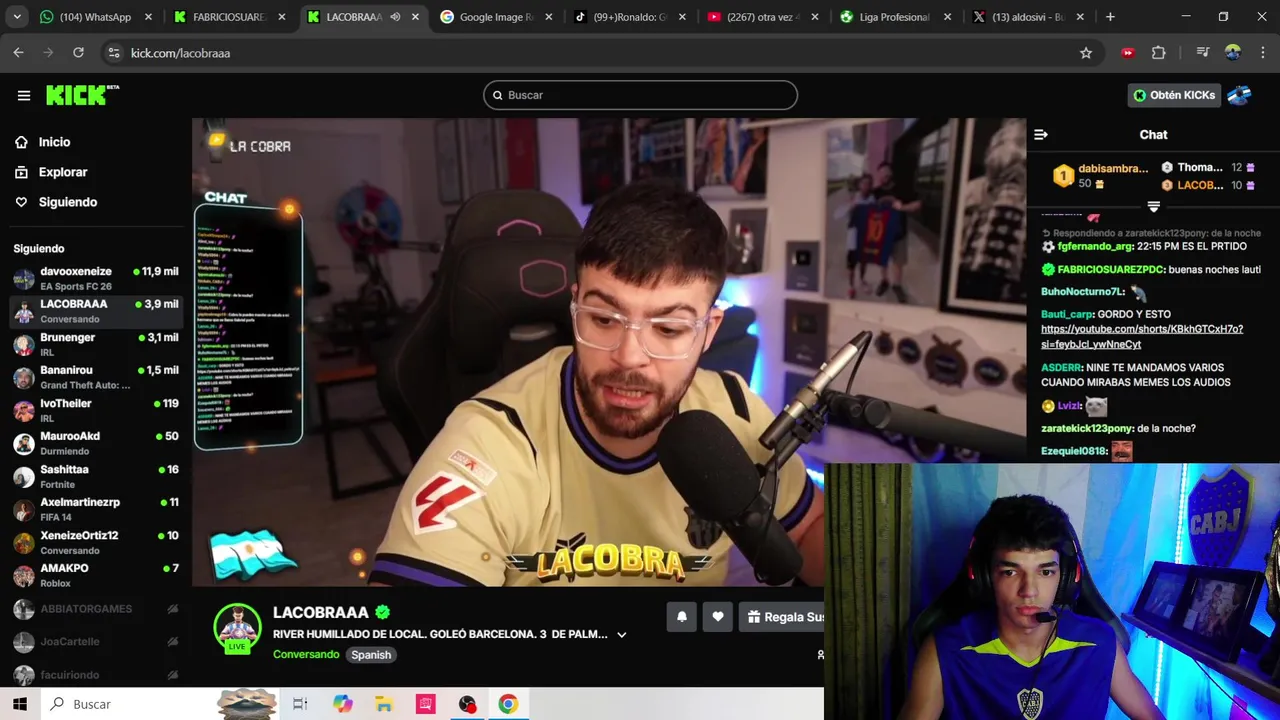Open the Conversando category link

click(306, 655)
